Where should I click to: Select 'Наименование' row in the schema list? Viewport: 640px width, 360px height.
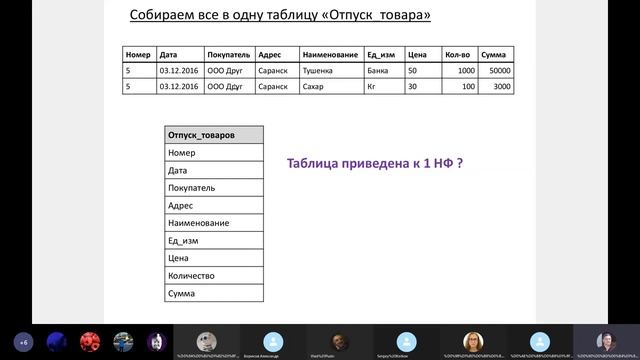214,223
